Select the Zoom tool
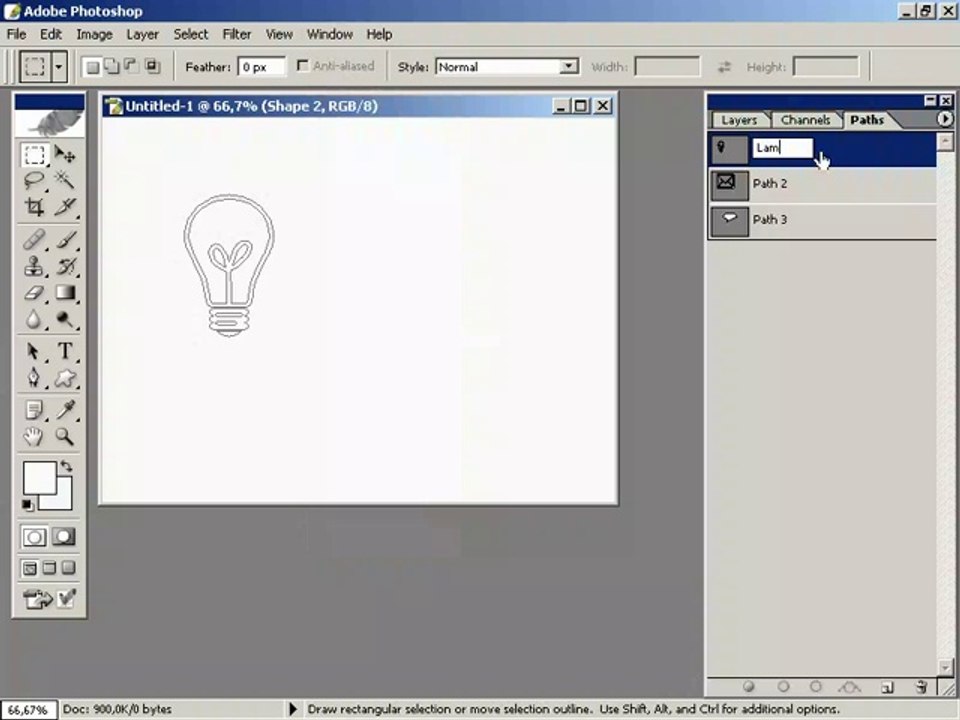960x720 pixels. 65,436
